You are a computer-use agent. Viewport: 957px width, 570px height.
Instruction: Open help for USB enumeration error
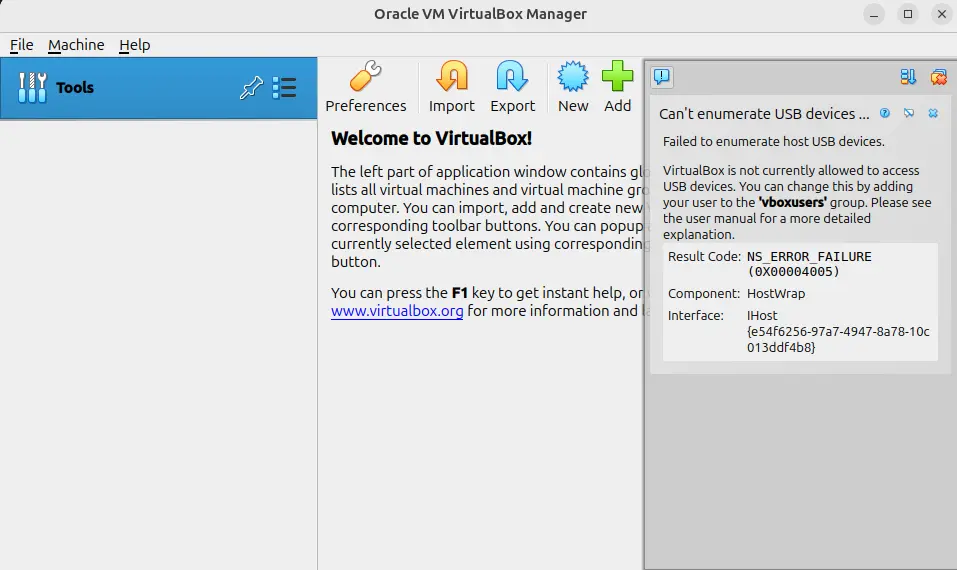pos(884,113)
